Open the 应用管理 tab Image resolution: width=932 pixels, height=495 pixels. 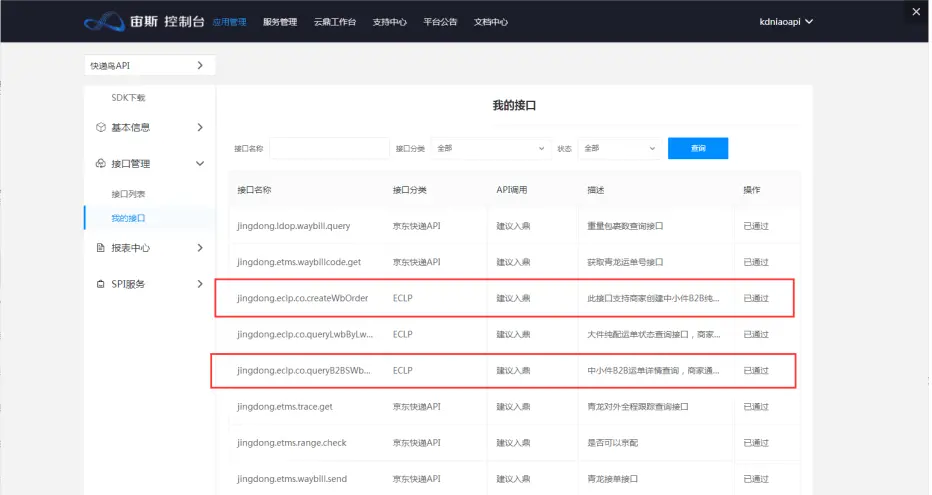229,22
